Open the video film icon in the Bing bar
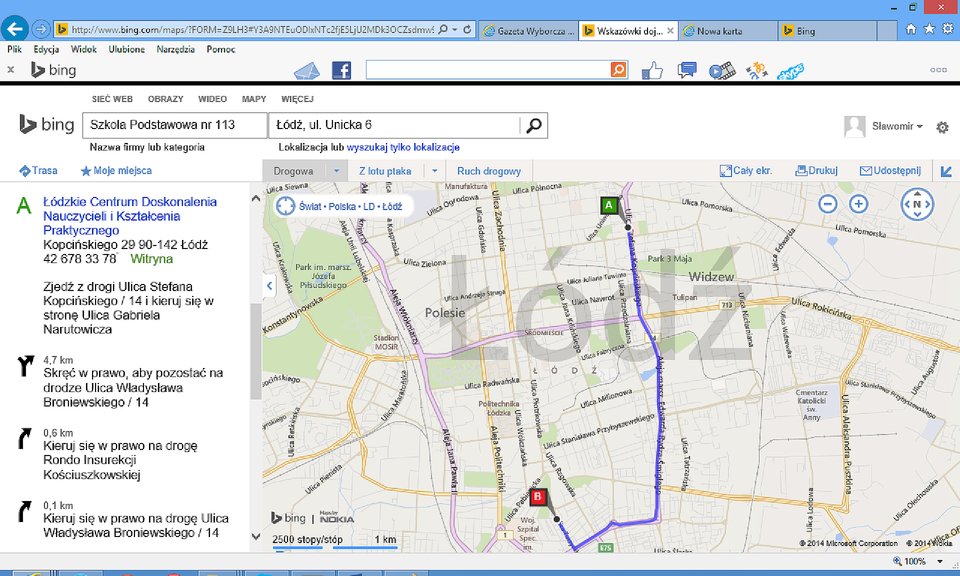Viewport: 960px width, 576px height. pos(722,71)
